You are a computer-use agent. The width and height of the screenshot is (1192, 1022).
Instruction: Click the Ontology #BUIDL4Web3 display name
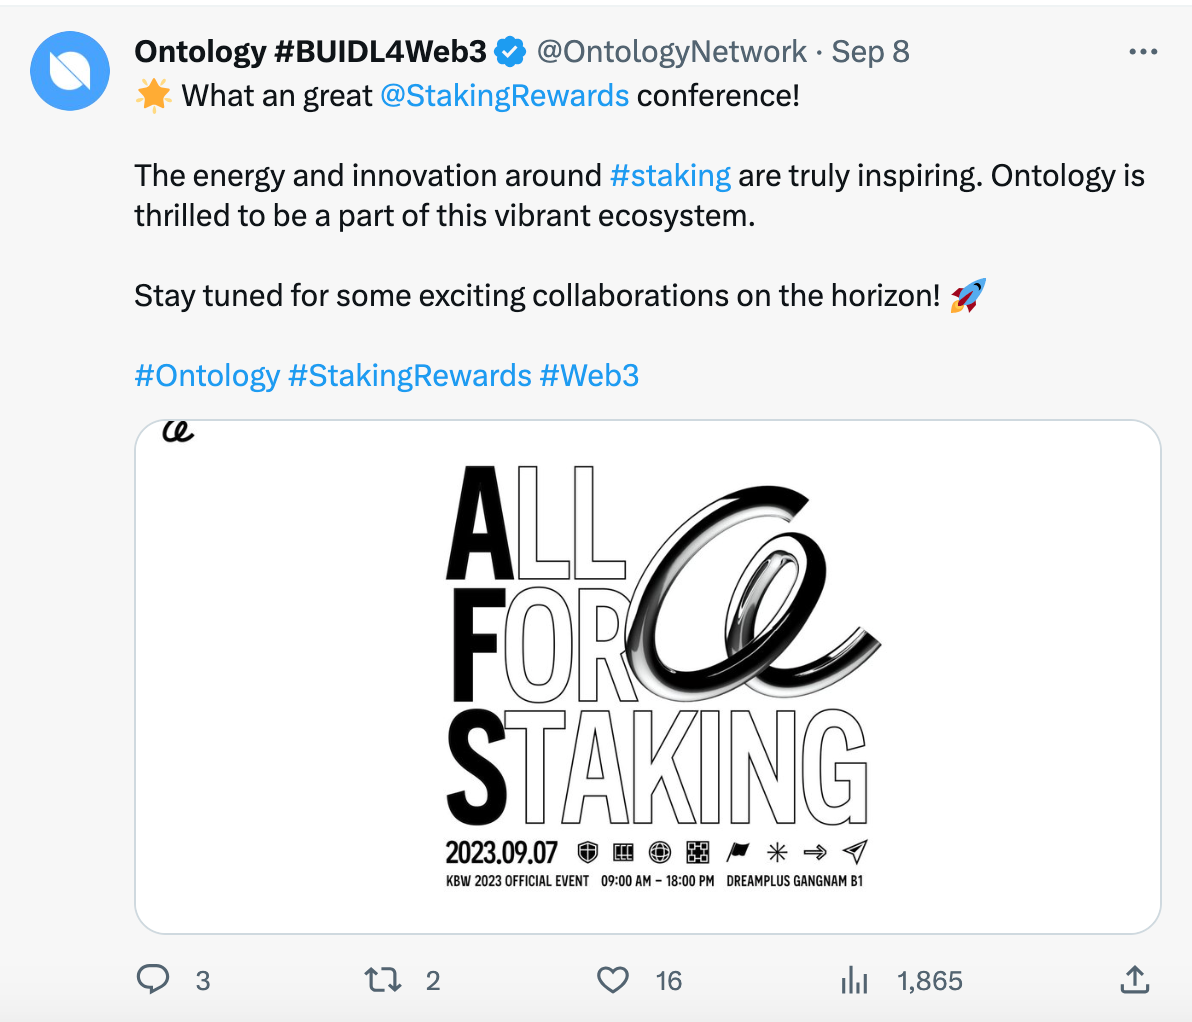coord(310,51)
